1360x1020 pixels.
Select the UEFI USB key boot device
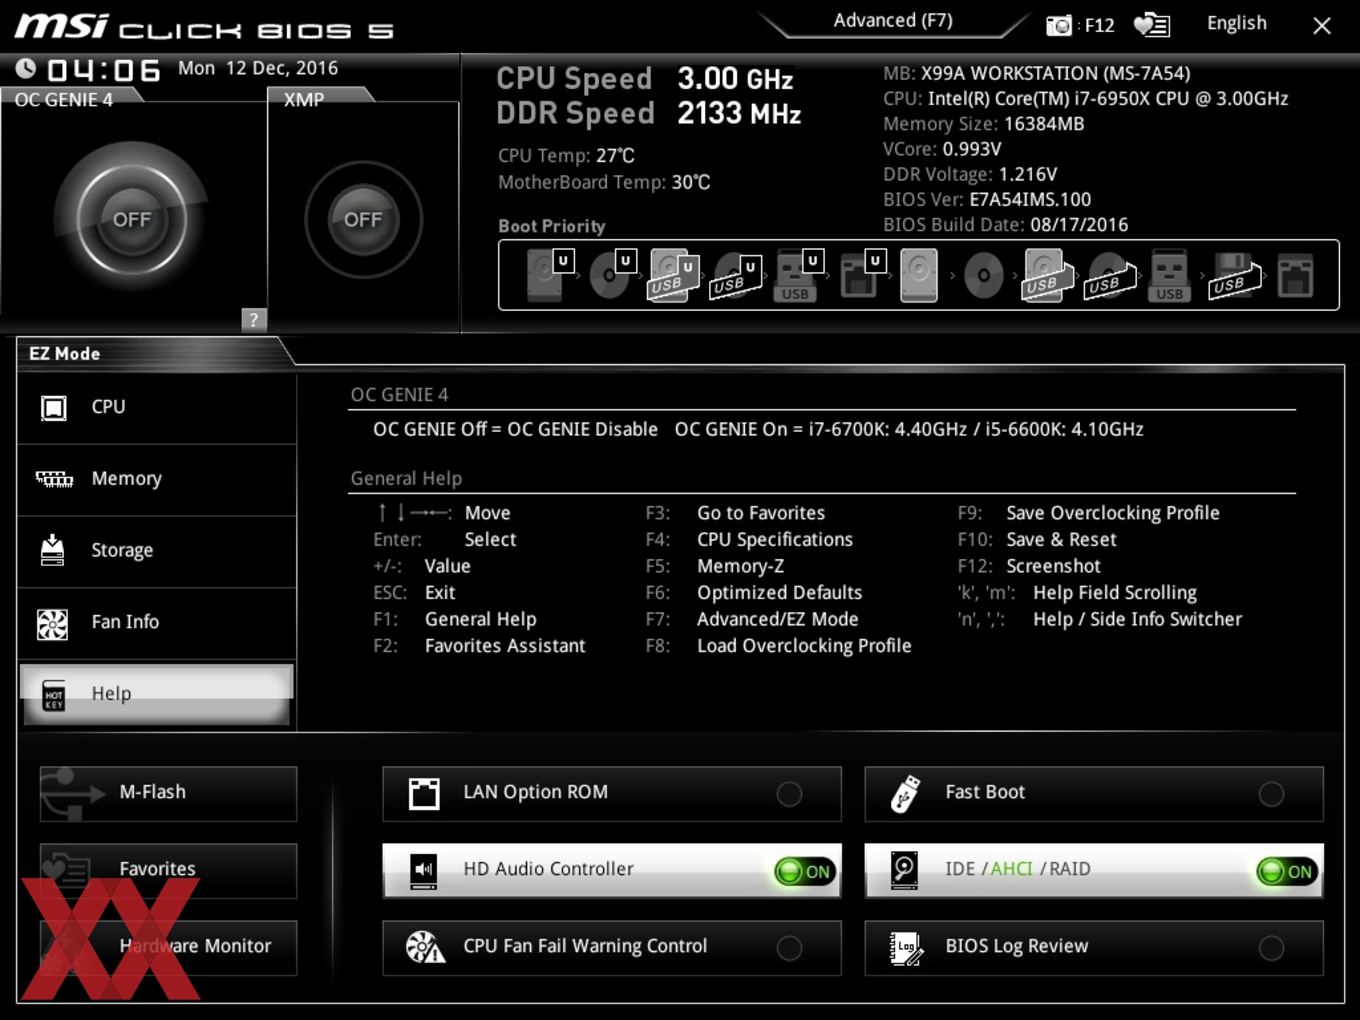(x=798, y=275)
